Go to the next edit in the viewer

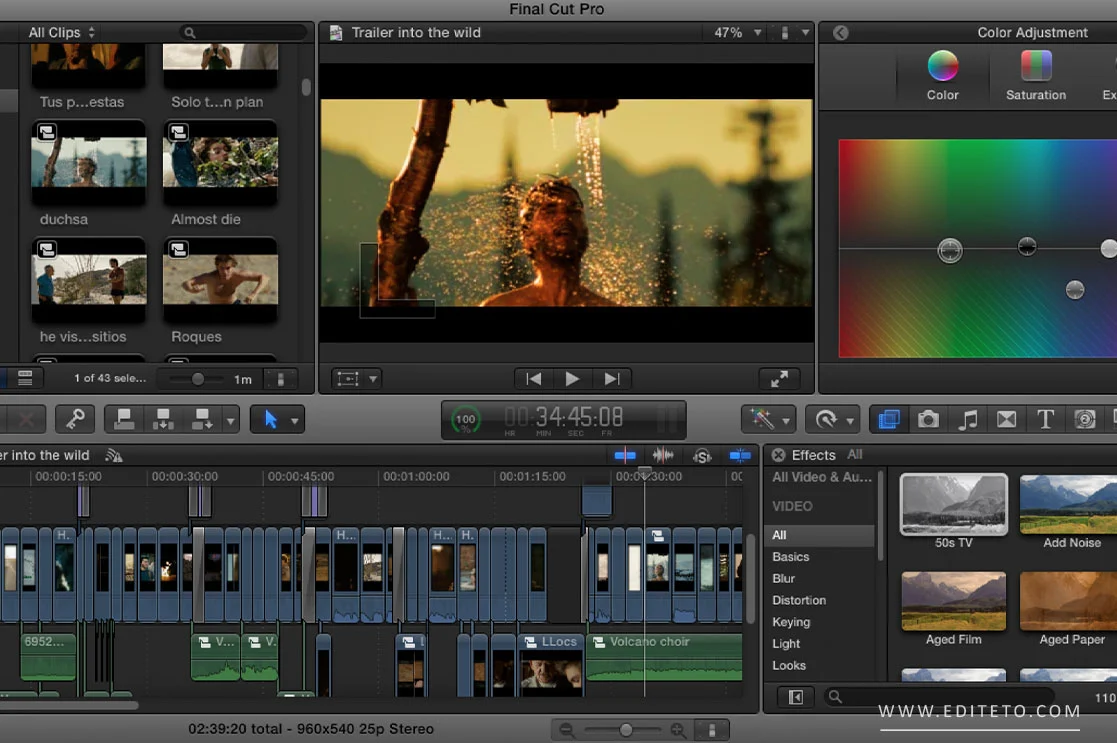(611, 379)
